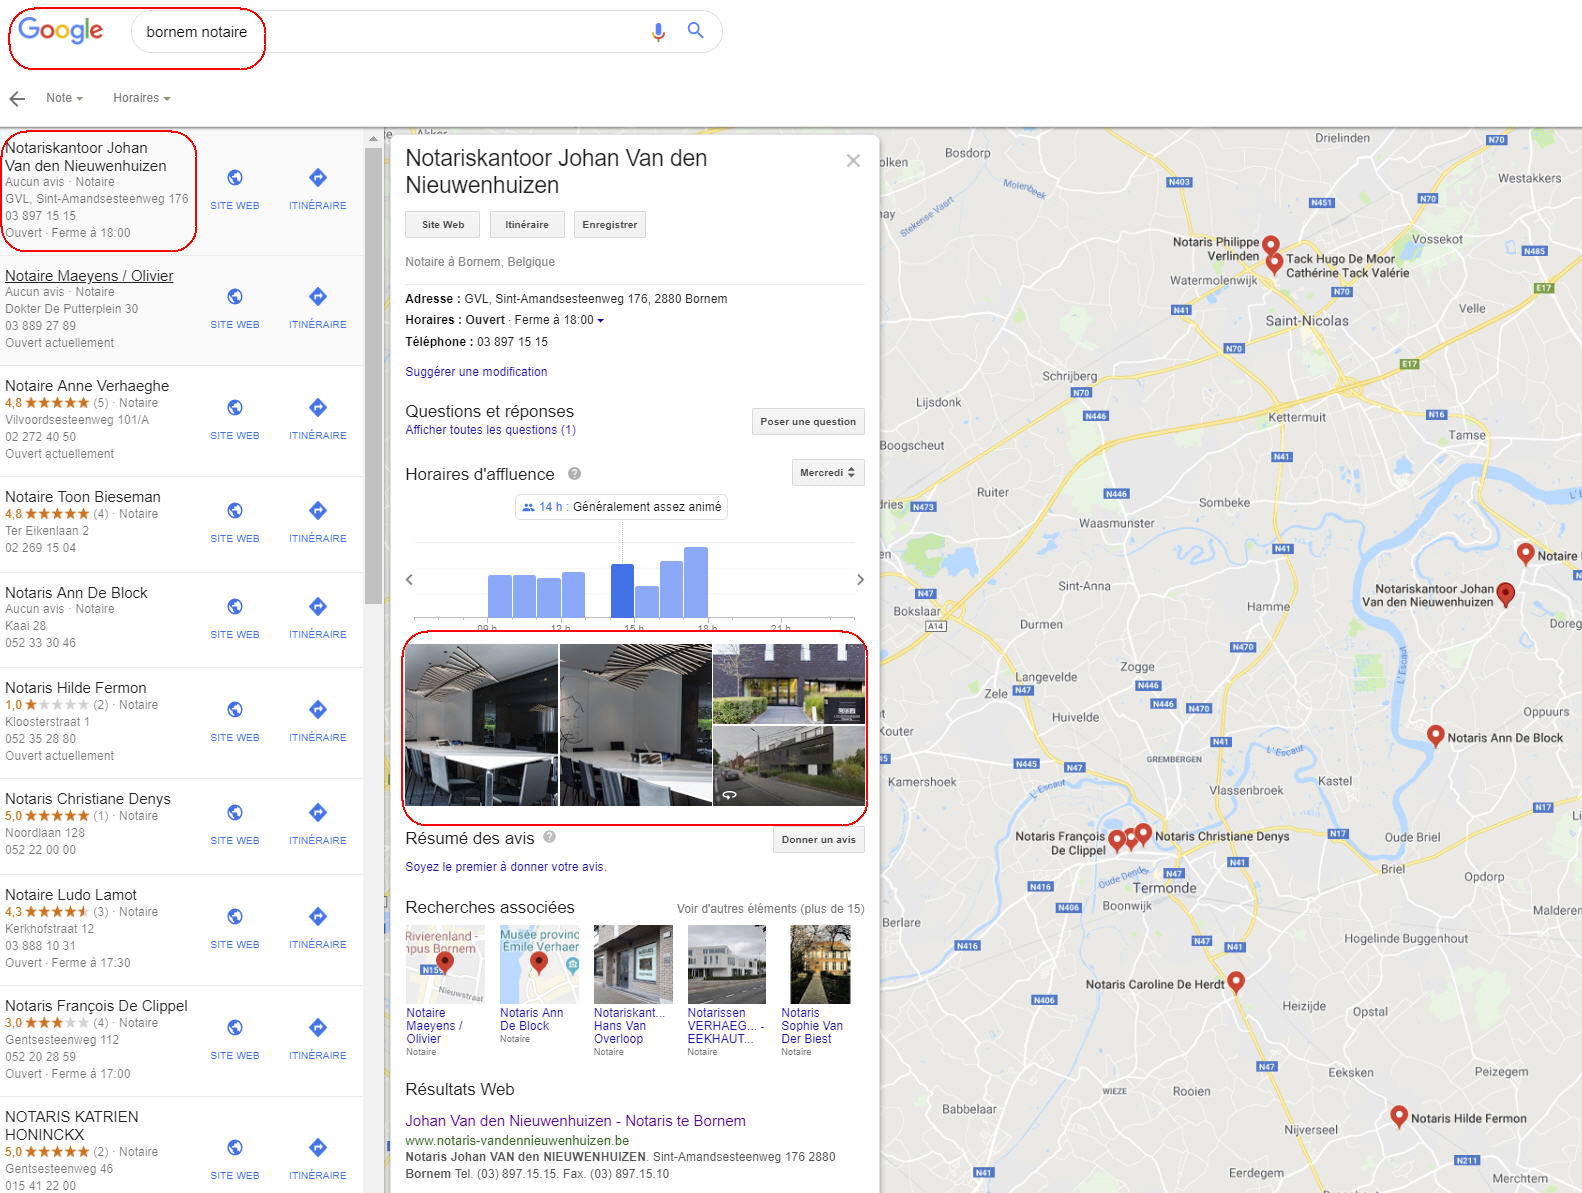
Task: Open related Notariskant... Hans Van Overloop card
Action: pos(632,990)
